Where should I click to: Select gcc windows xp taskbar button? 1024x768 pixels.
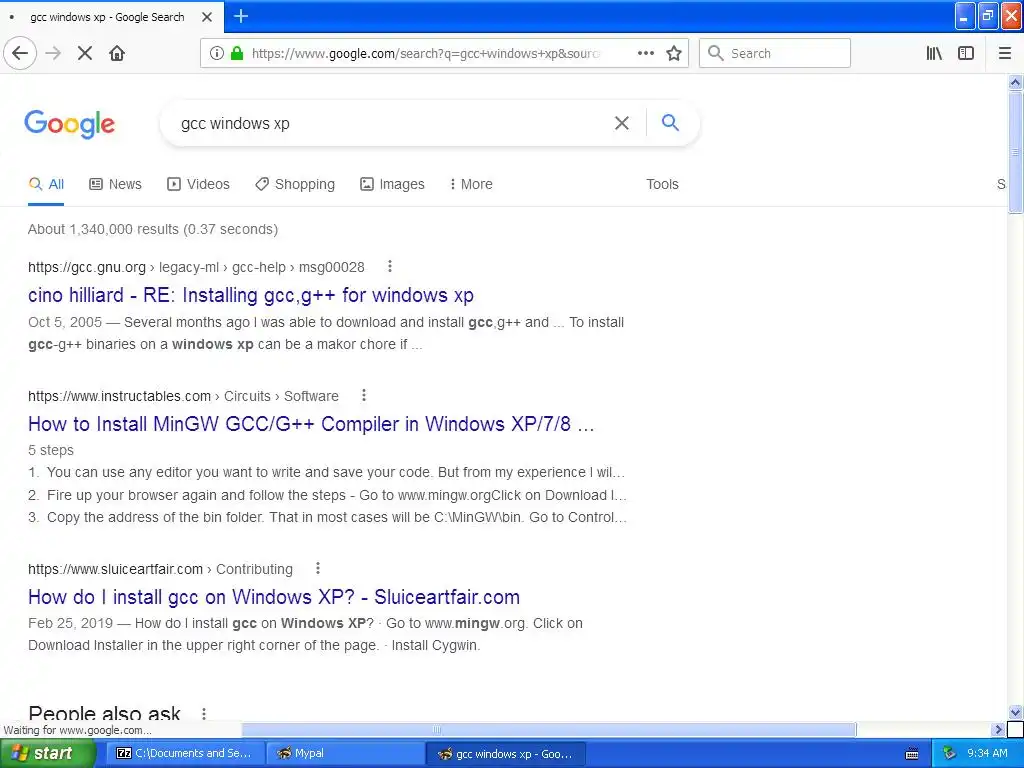pyautogui.click(x=506, y=753)
